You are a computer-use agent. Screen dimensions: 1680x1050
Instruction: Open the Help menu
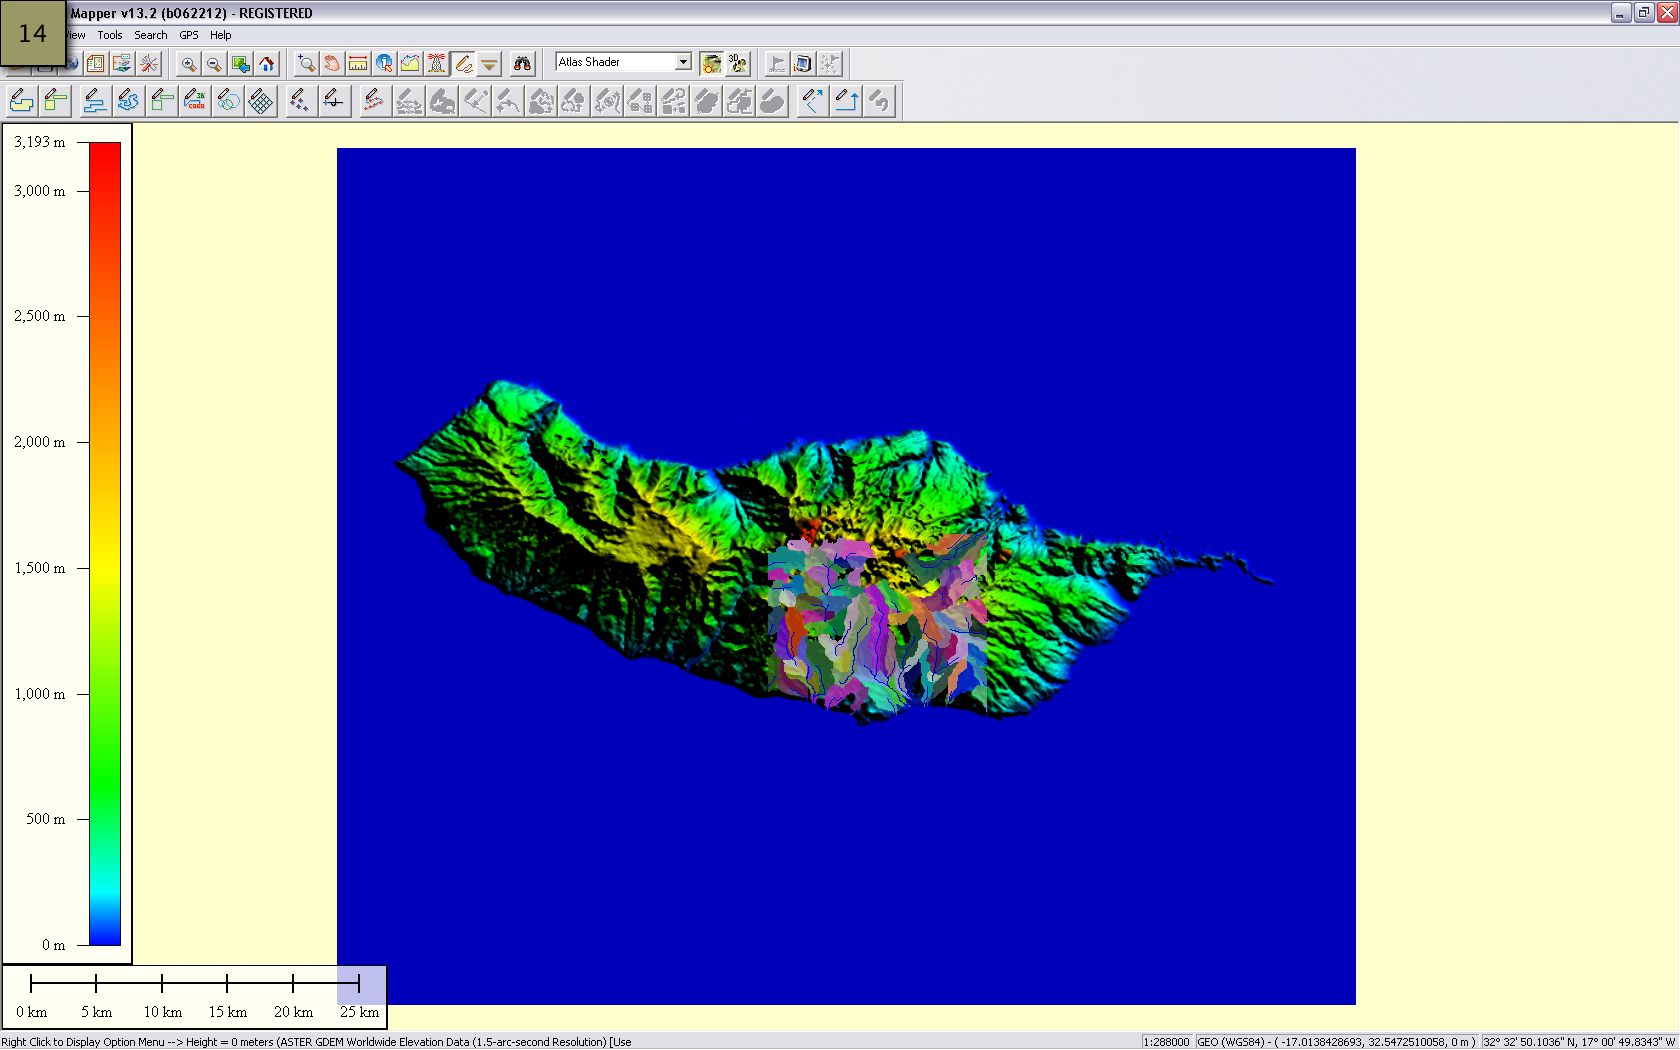[221, 35]
